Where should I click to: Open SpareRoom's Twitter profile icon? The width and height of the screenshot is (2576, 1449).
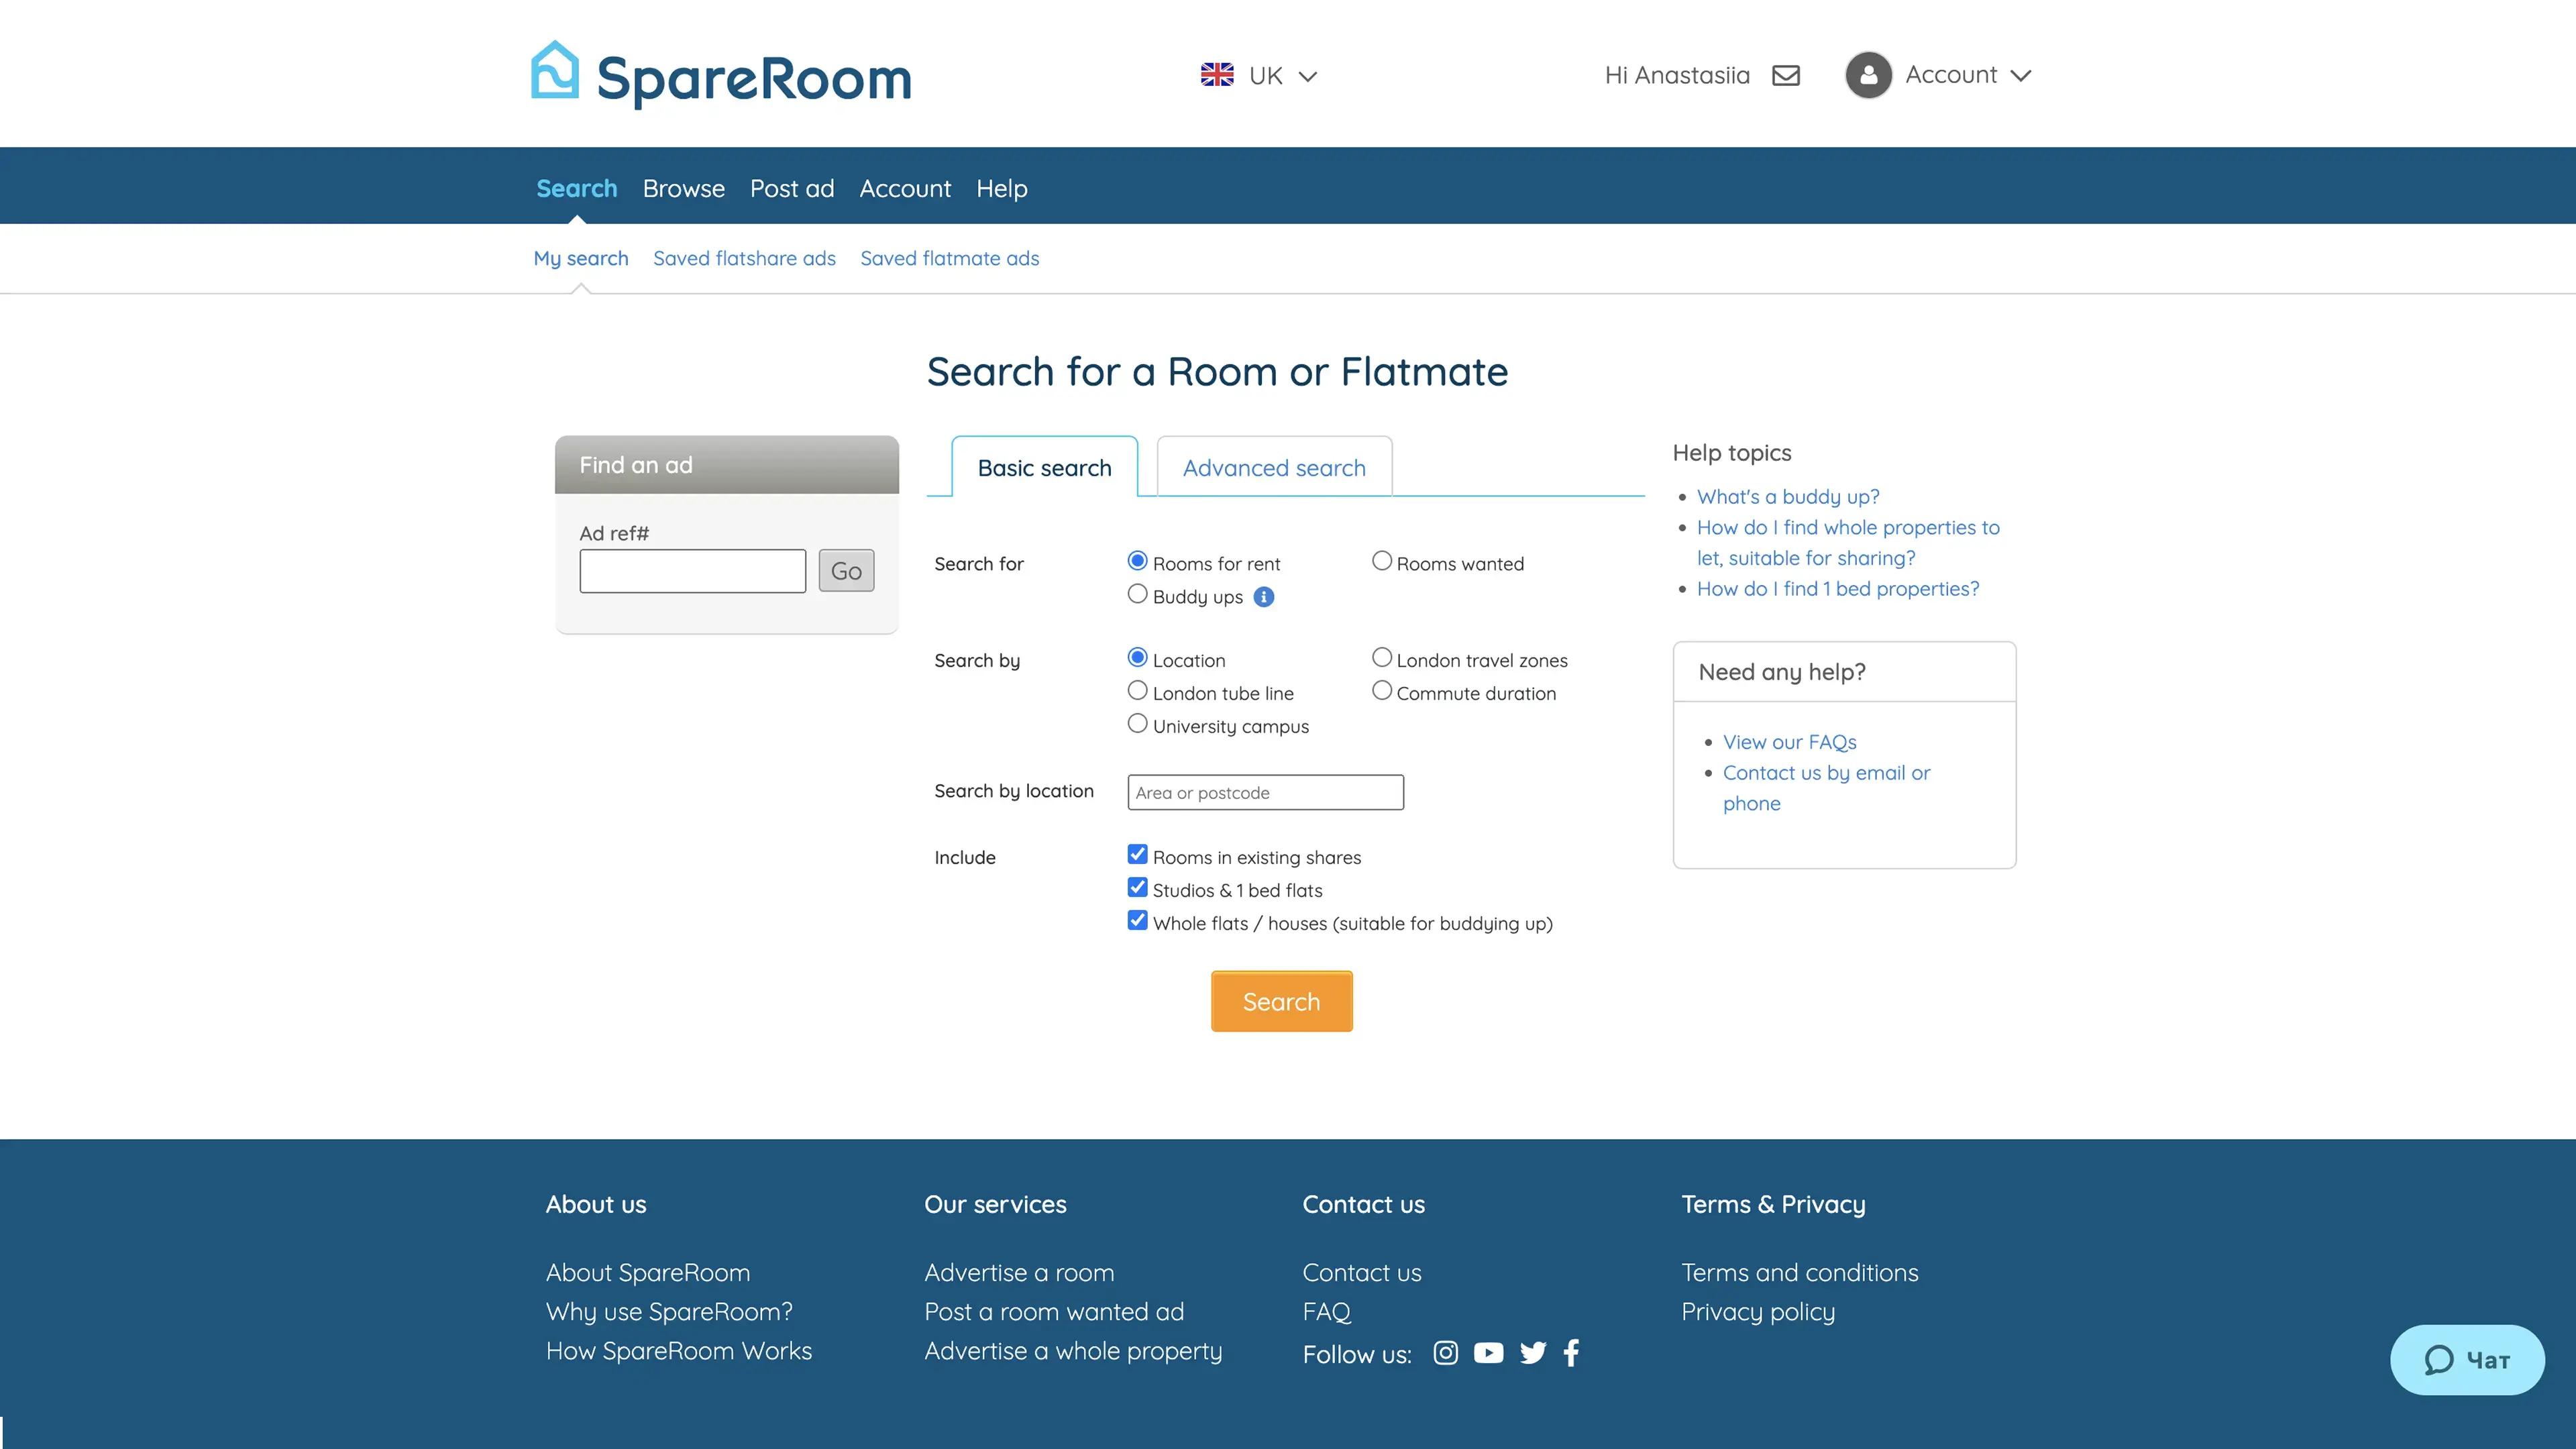[1532, 1353]
